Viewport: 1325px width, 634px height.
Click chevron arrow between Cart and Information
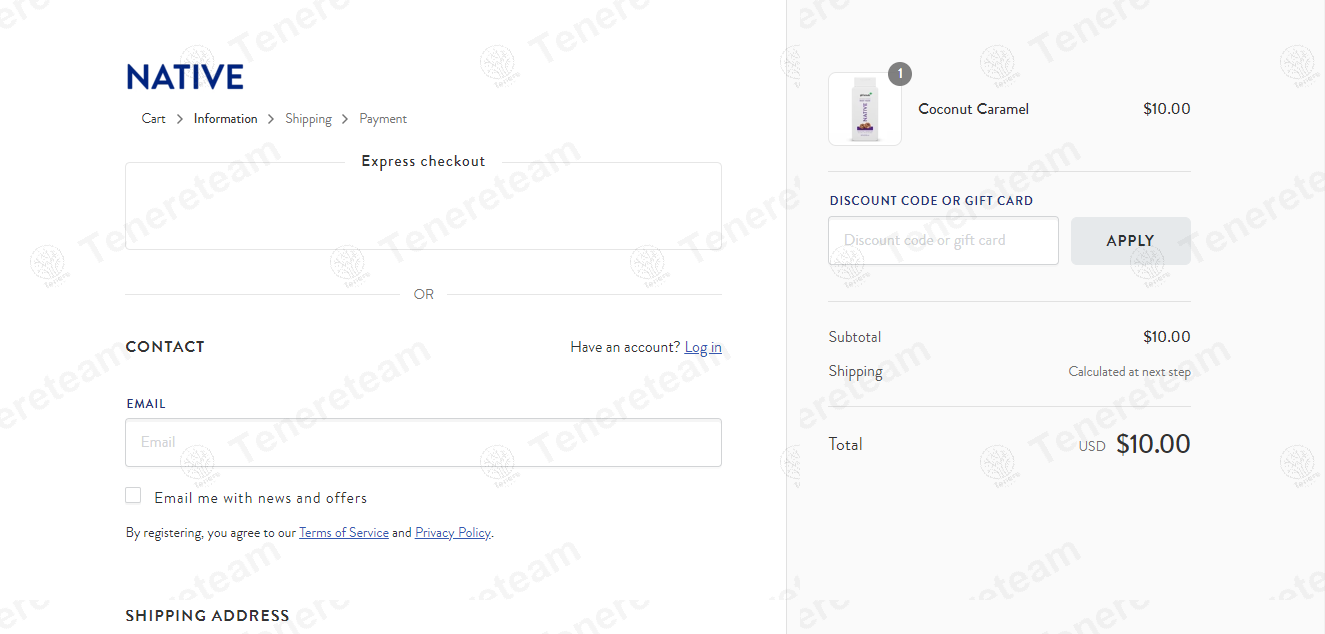[180, 119]
